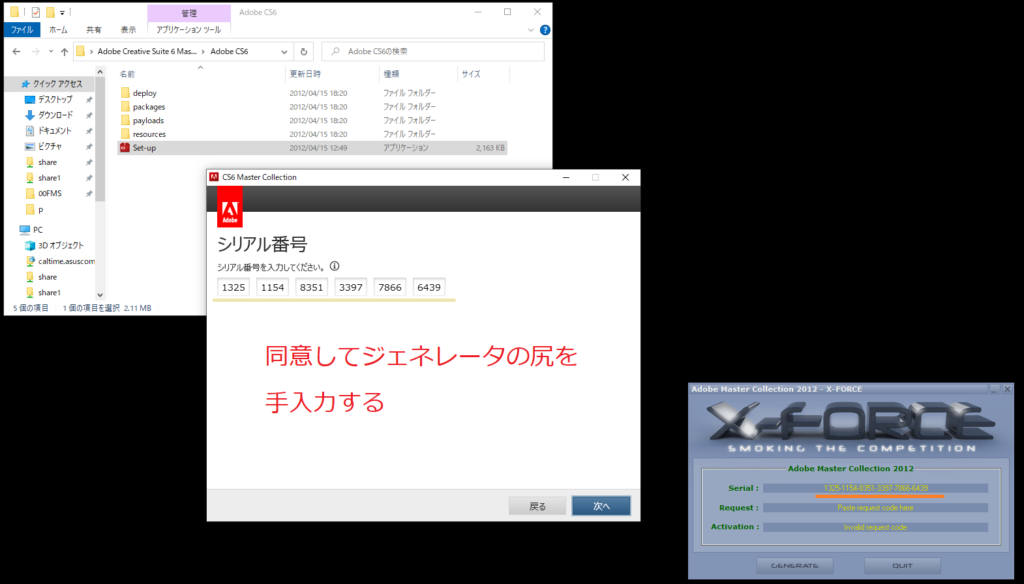
Task: Click the serial number field containing 1154
Action: (272, 287)
